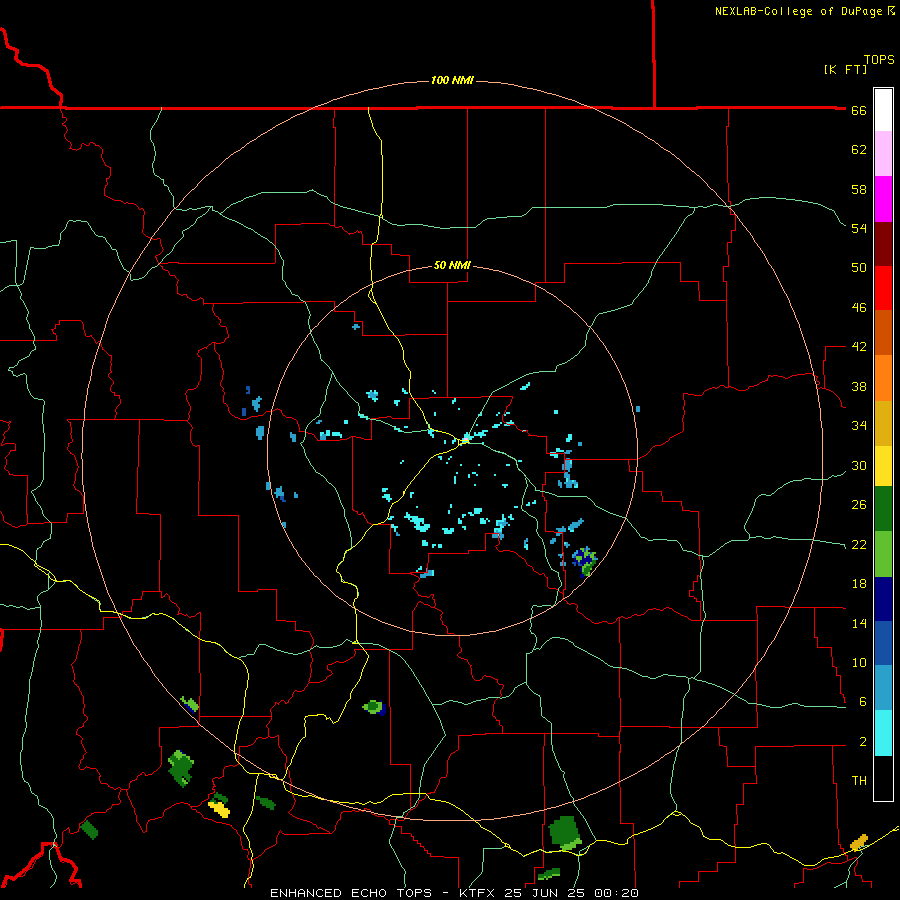Click the dark red swatch in the color scale
Image resolution: width=900 pixels, height=900 pixels.
[883, 244]
